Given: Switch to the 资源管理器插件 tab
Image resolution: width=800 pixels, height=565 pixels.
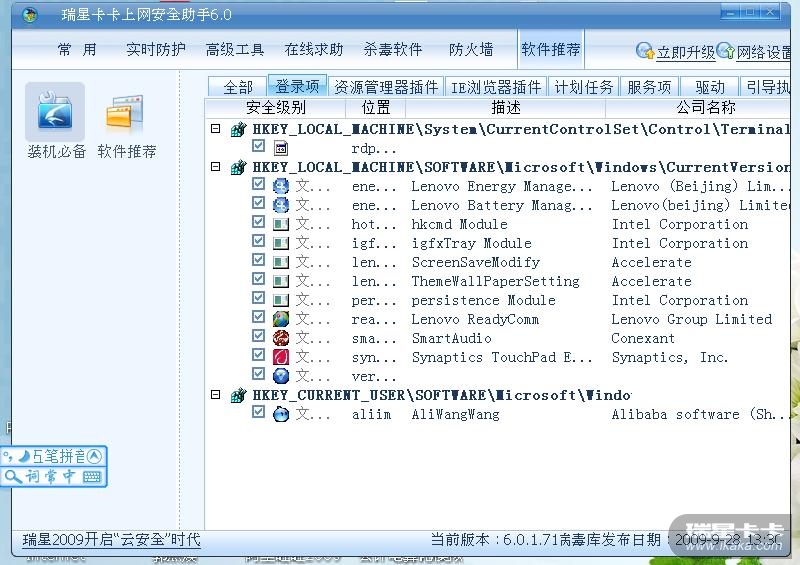Looking at the screenshot, I should tap(386, 87).
